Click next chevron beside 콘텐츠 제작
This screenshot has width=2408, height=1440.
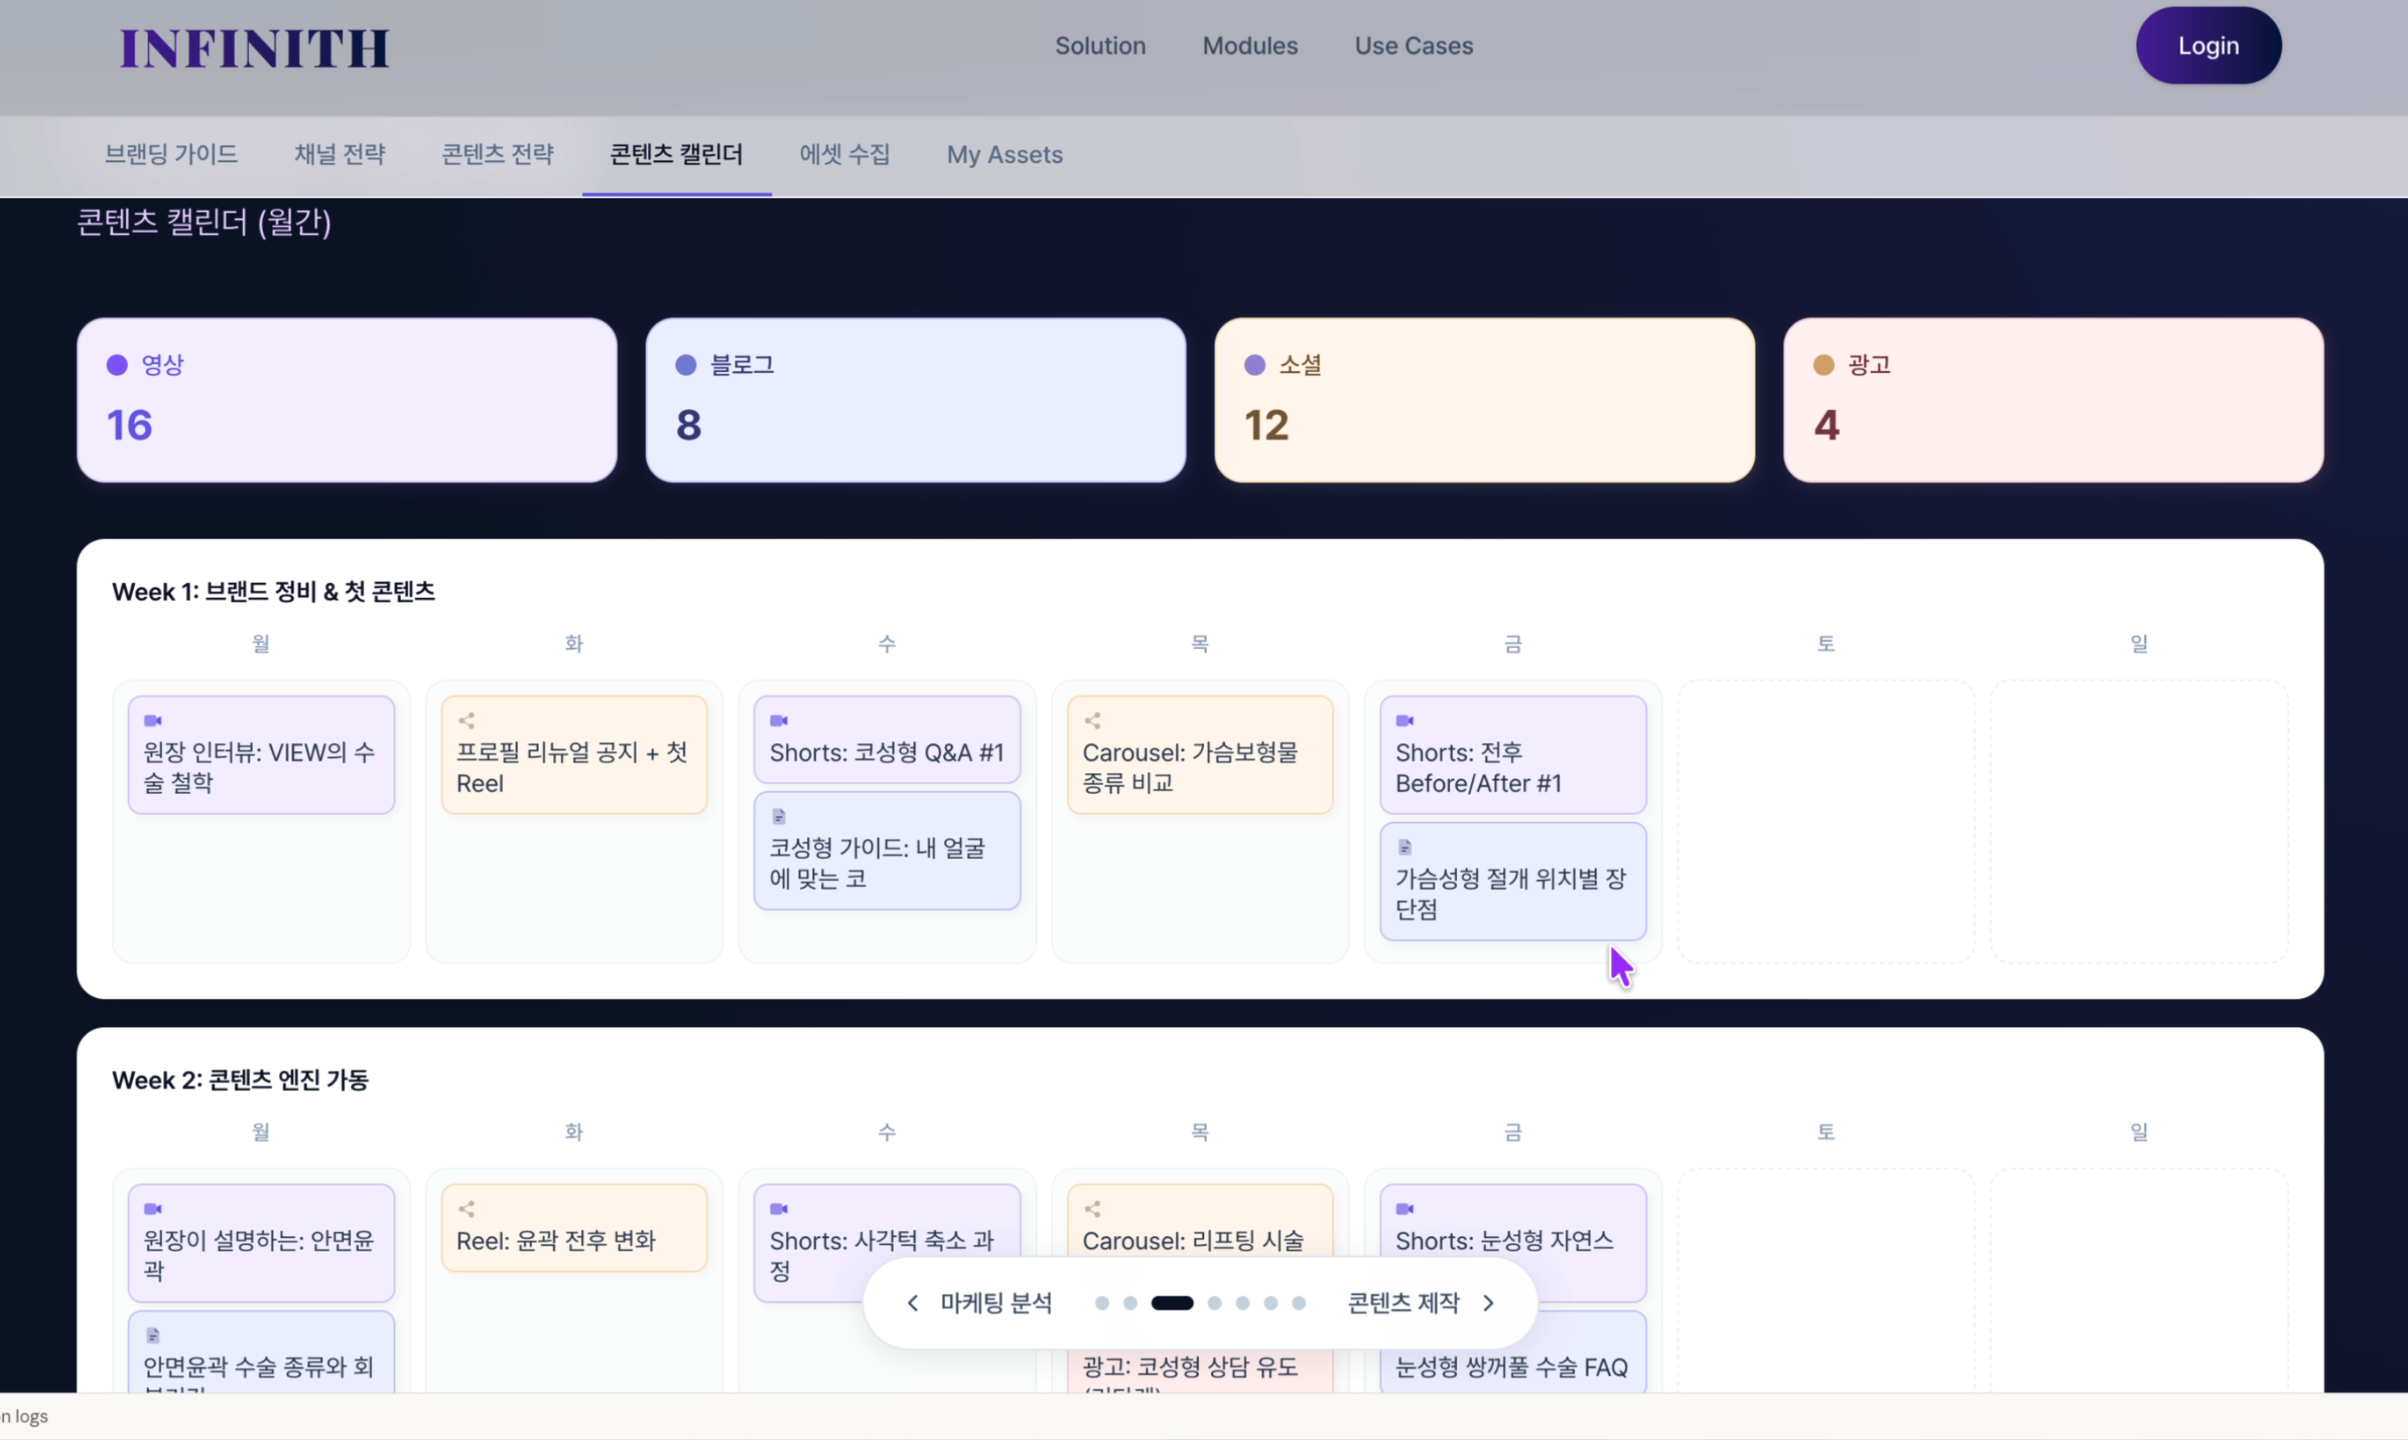1488,1302
